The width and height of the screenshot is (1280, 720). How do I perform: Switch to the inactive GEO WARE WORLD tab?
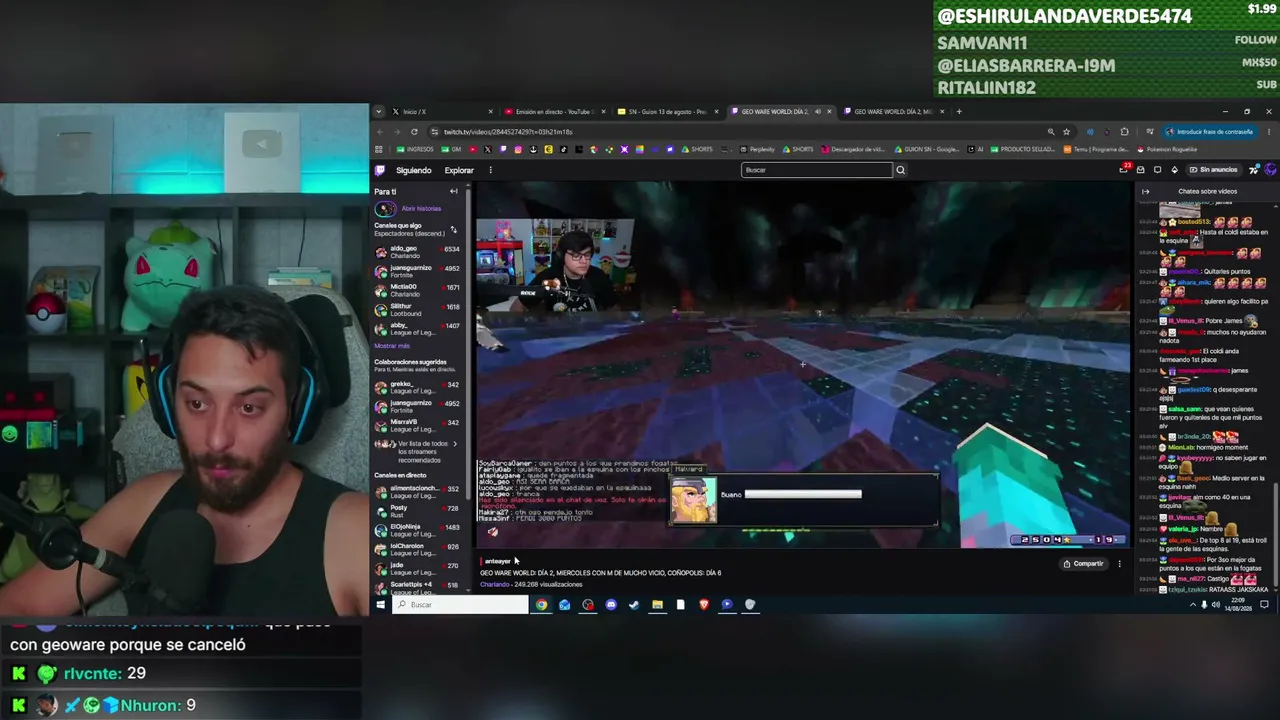click(893, 111)
